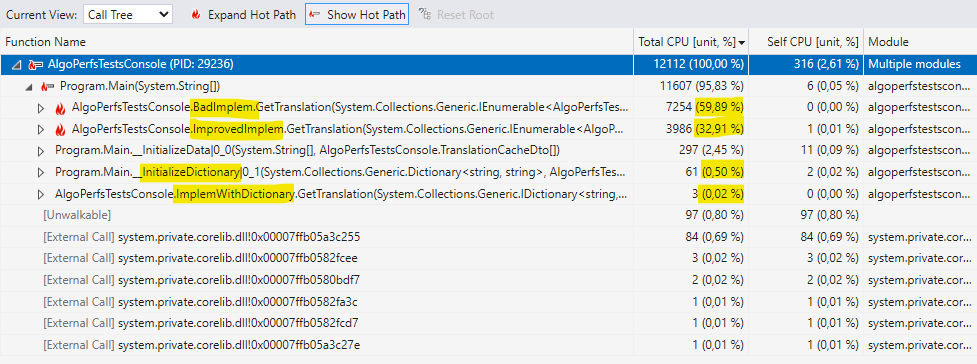The width and height of the screenshot is (977, 364).
Task: Select external call 0x00007ffb05a3c255 row
Action: tap(488, 237)
